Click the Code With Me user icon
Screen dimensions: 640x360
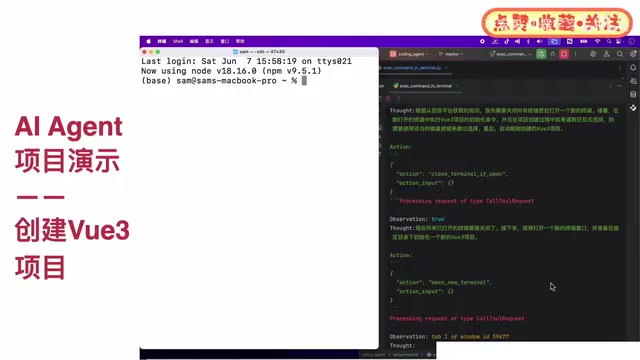pos(607,54)
